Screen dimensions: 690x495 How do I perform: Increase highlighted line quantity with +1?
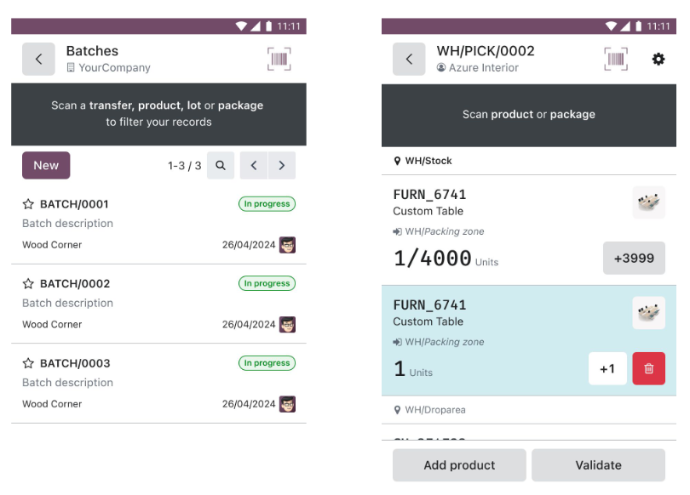point(608,369)
